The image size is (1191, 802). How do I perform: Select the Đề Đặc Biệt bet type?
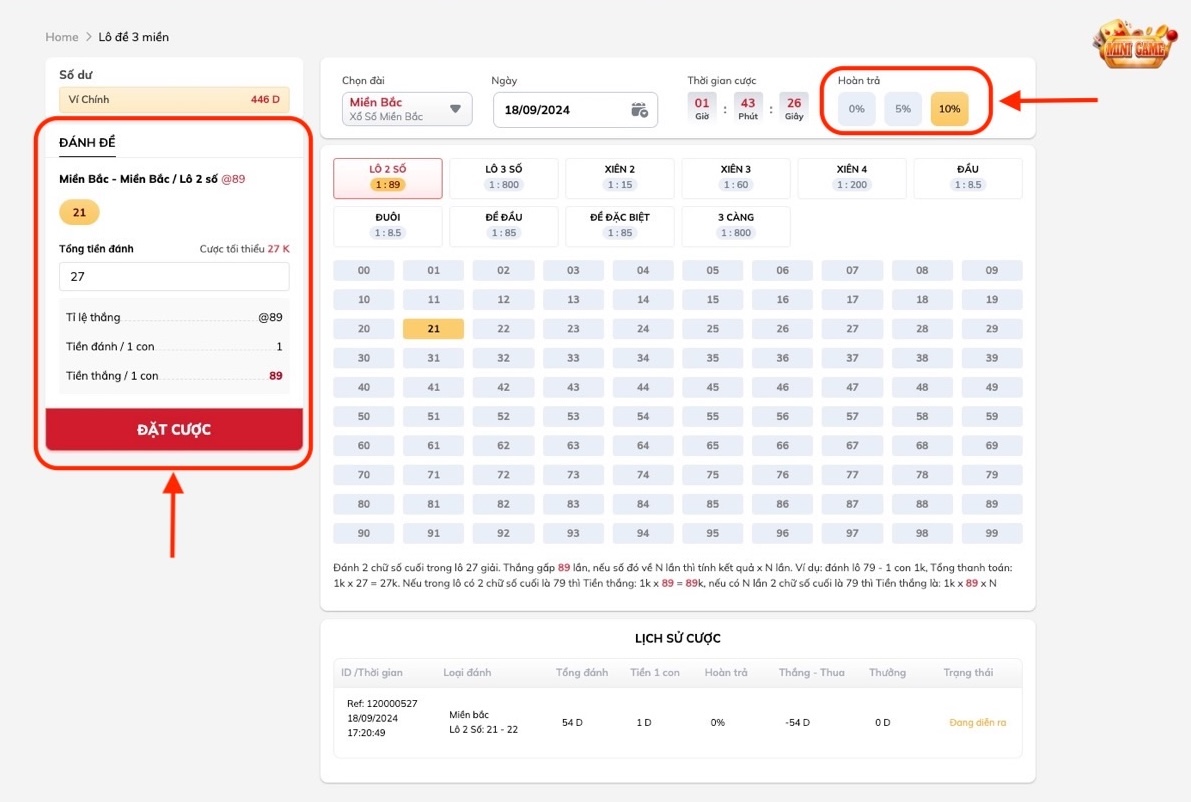click(x=620, y=225)
